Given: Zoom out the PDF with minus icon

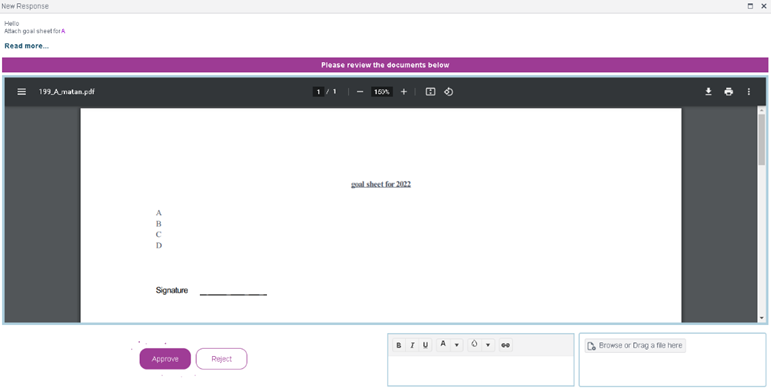Looking at the screenshot, I should coord(360,92).
